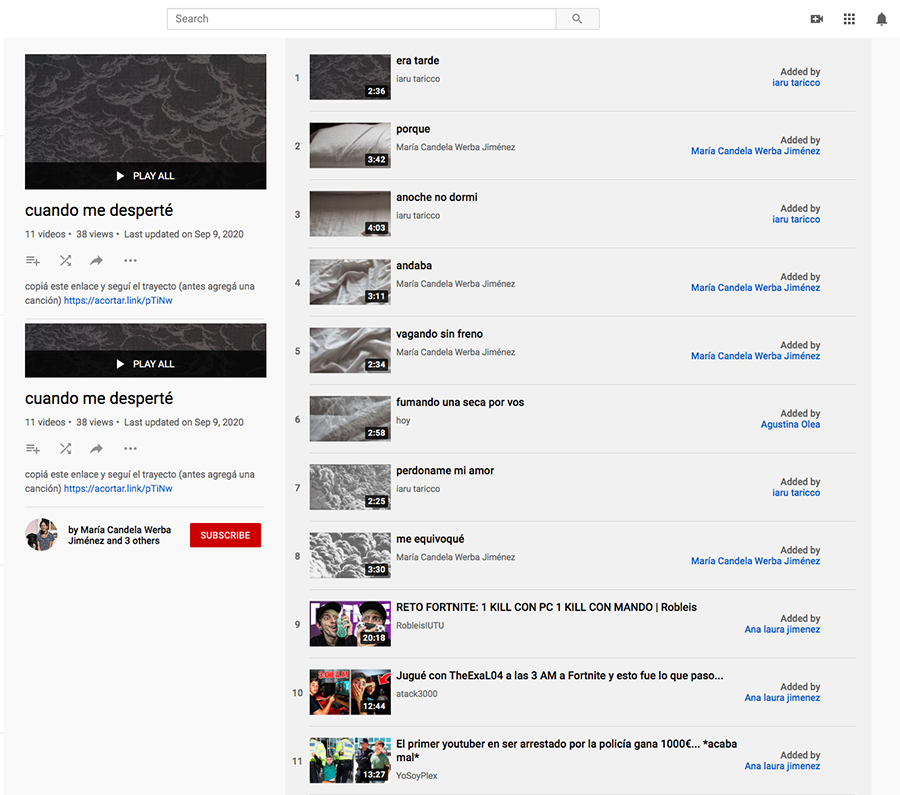Open more options ellipsis in lower panel
The width and height of the screenshot is (900, 795).
click(130, 449)
